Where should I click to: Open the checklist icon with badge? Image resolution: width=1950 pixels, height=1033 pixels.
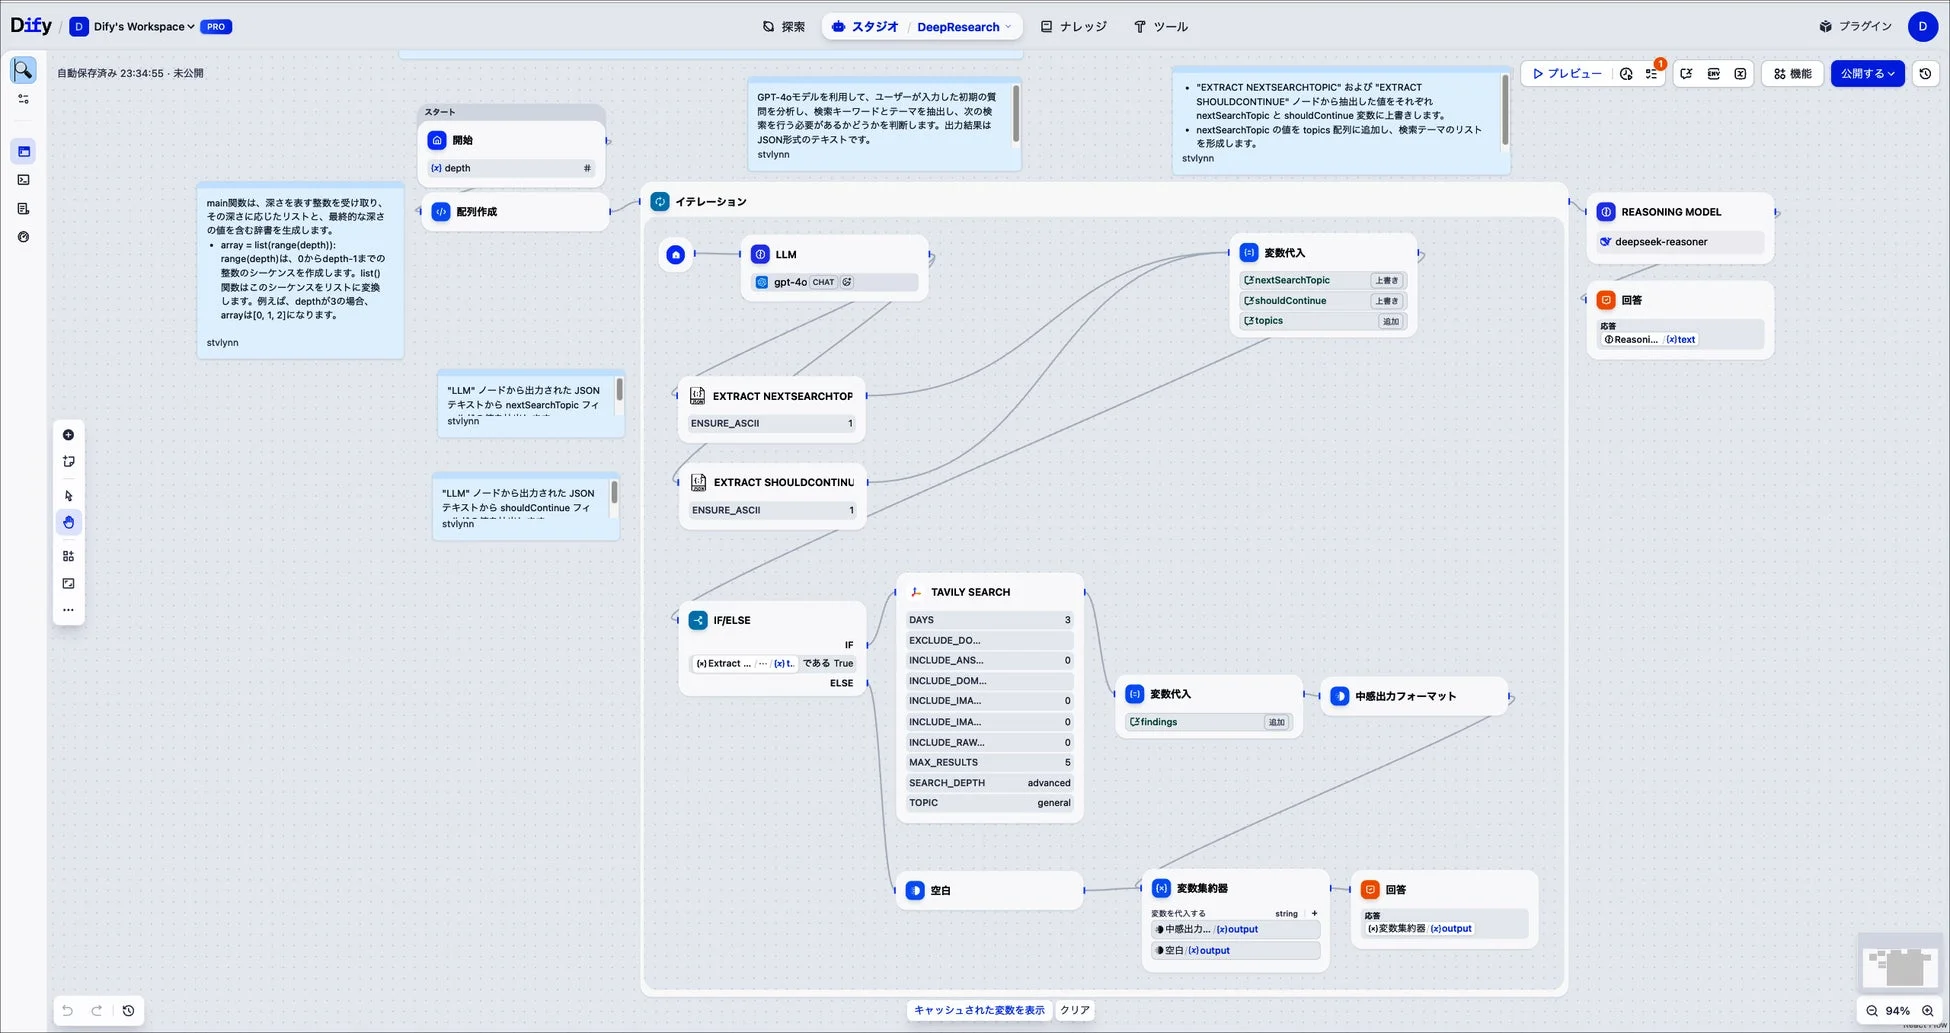pyautogui.click(x=1652, y=74)
